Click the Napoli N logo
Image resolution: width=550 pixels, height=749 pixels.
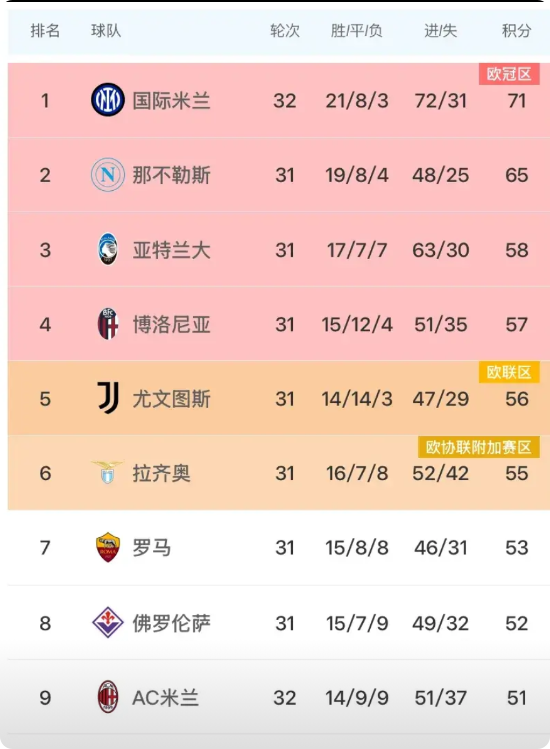point(108,175)
